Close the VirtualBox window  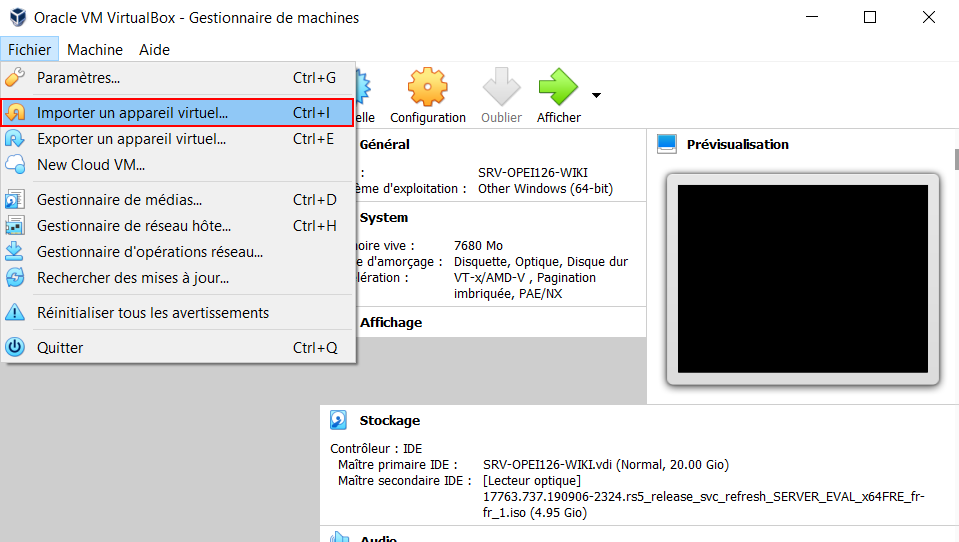tap(928, 17)
